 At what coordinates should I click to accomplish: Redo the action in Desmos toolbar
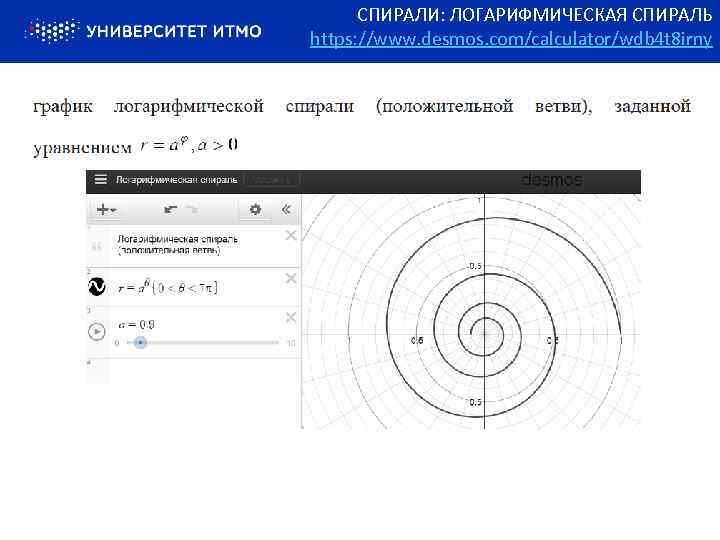(x=192, y=210)
